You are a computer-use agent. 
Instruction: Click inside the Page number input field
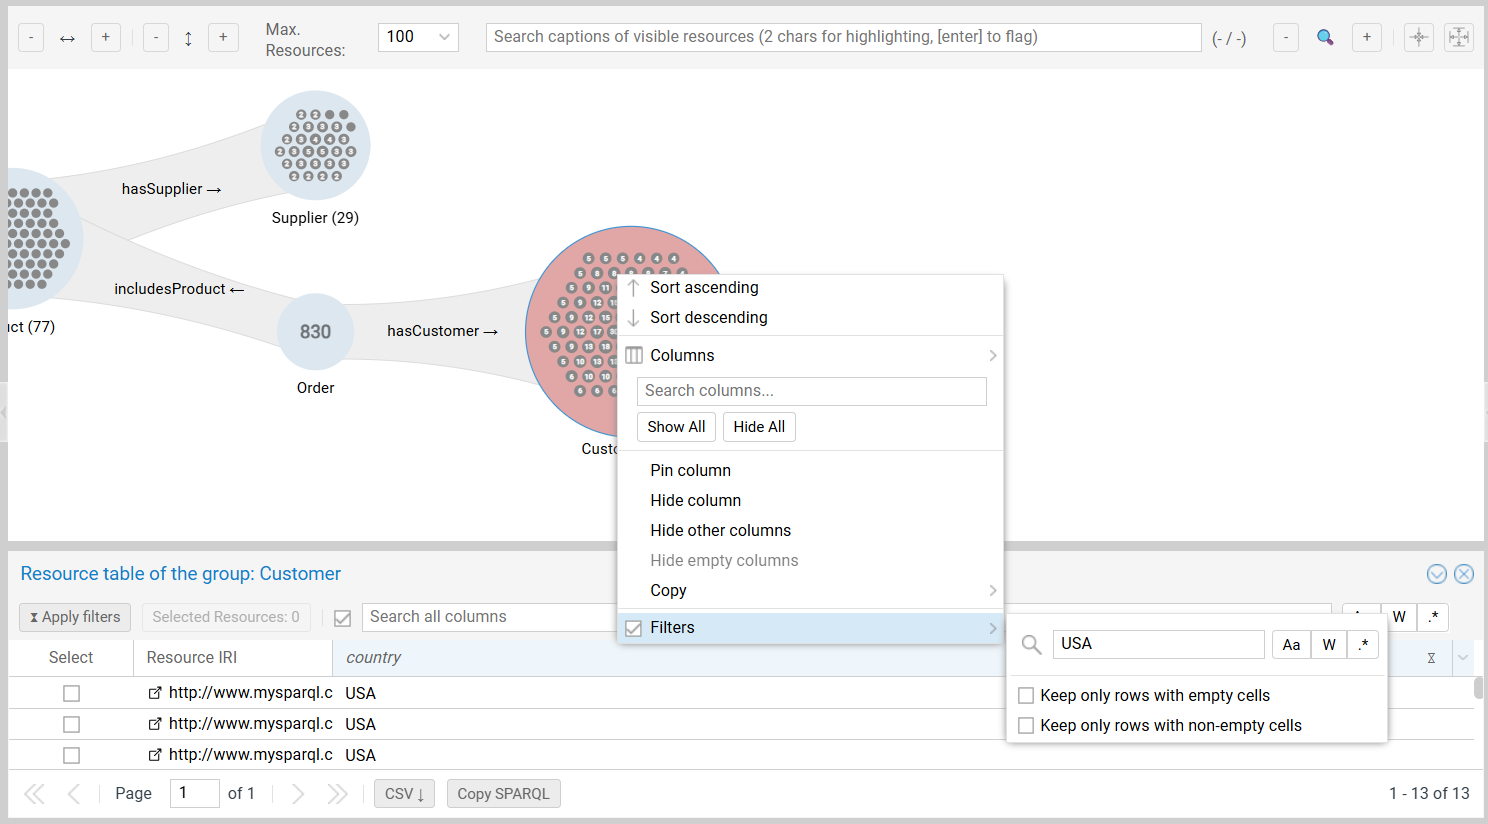coord(194,793)
